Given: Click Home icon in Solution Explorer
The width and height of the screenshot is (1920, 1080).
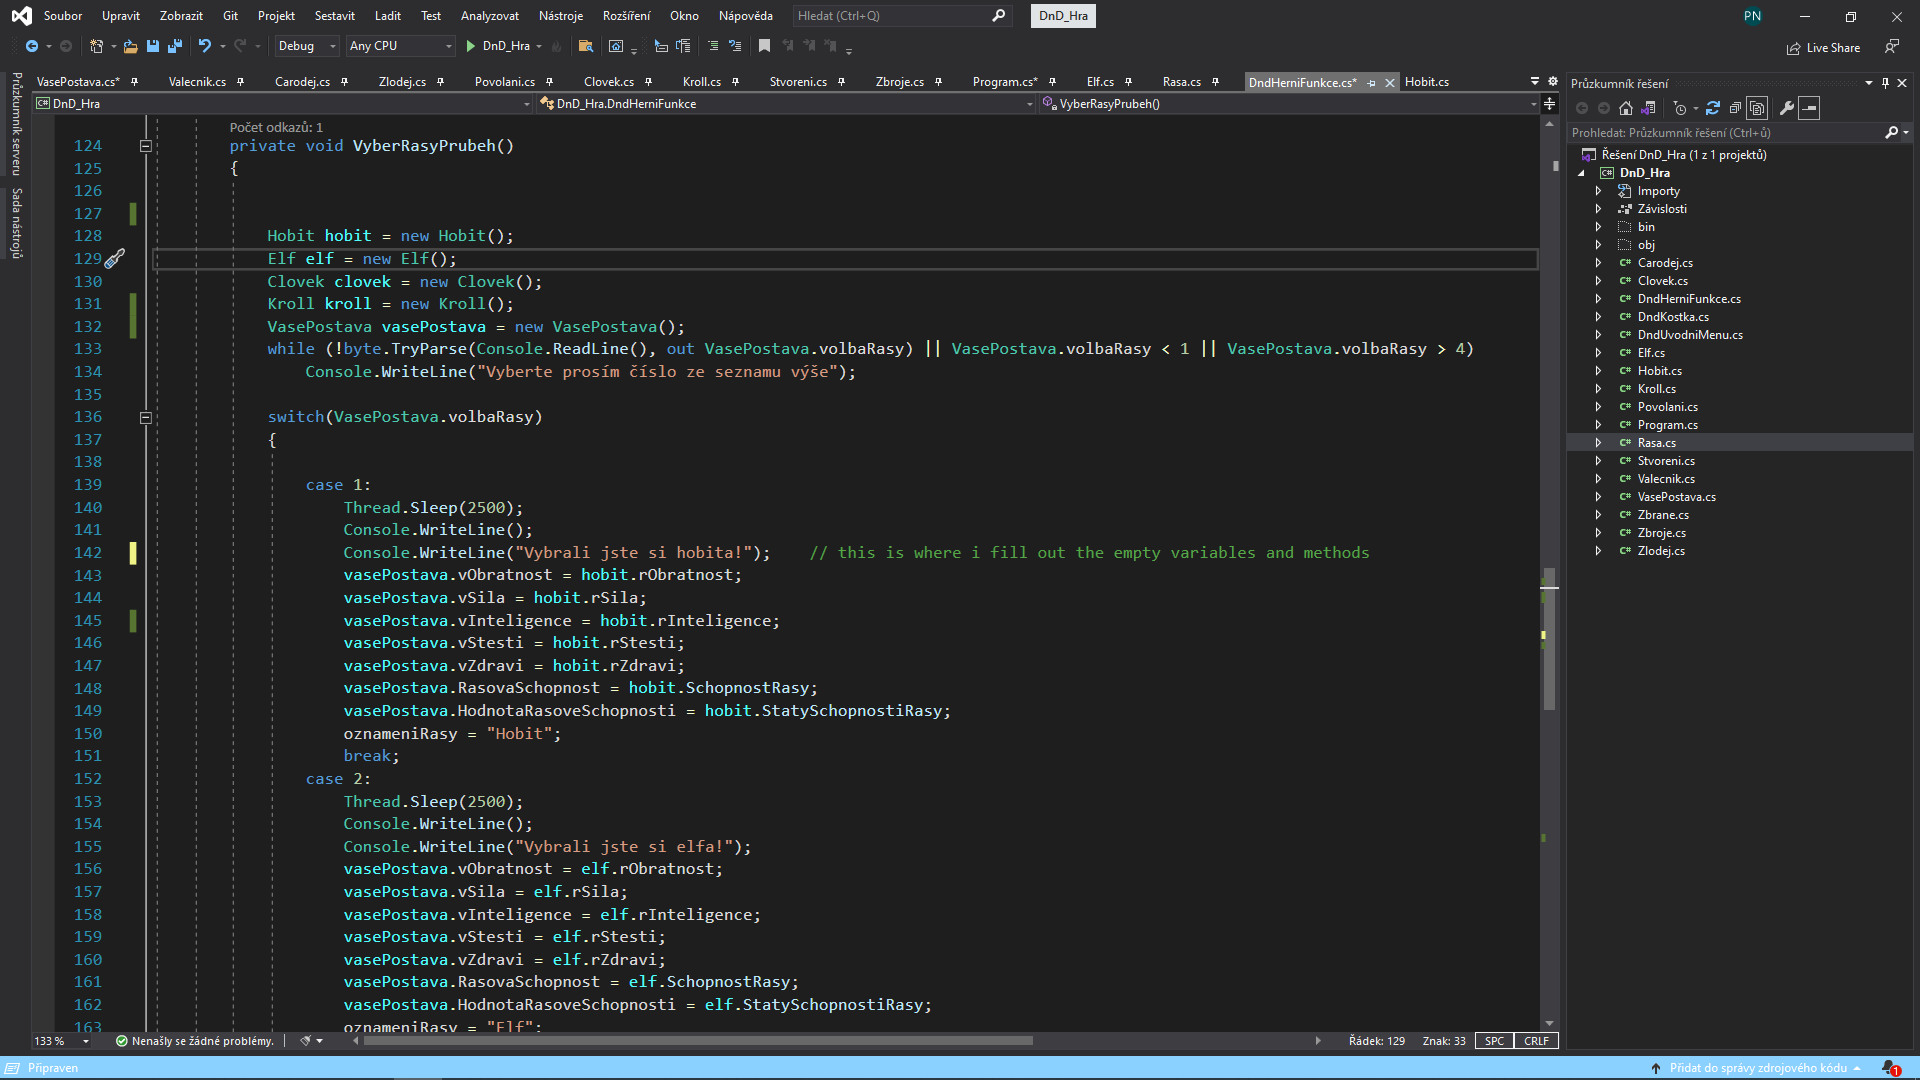Looking at the screenshot, I should (x=1626, y=108).
